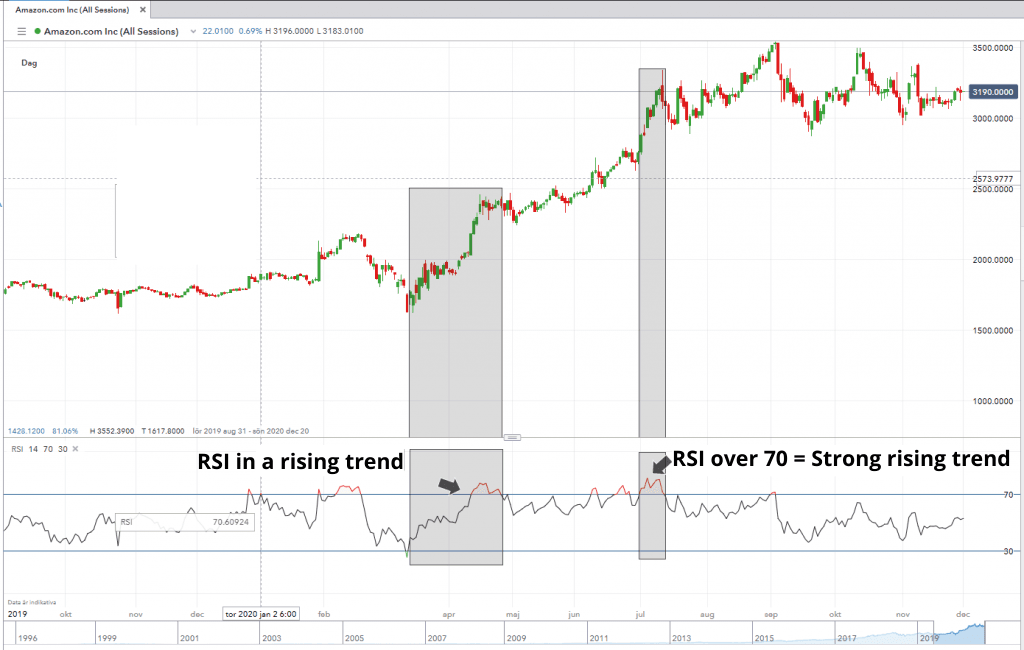The image size is (1024, 650).
Task: Open the tor 2020 jan 2 6:00 date box
Action: tap(259, 613)
